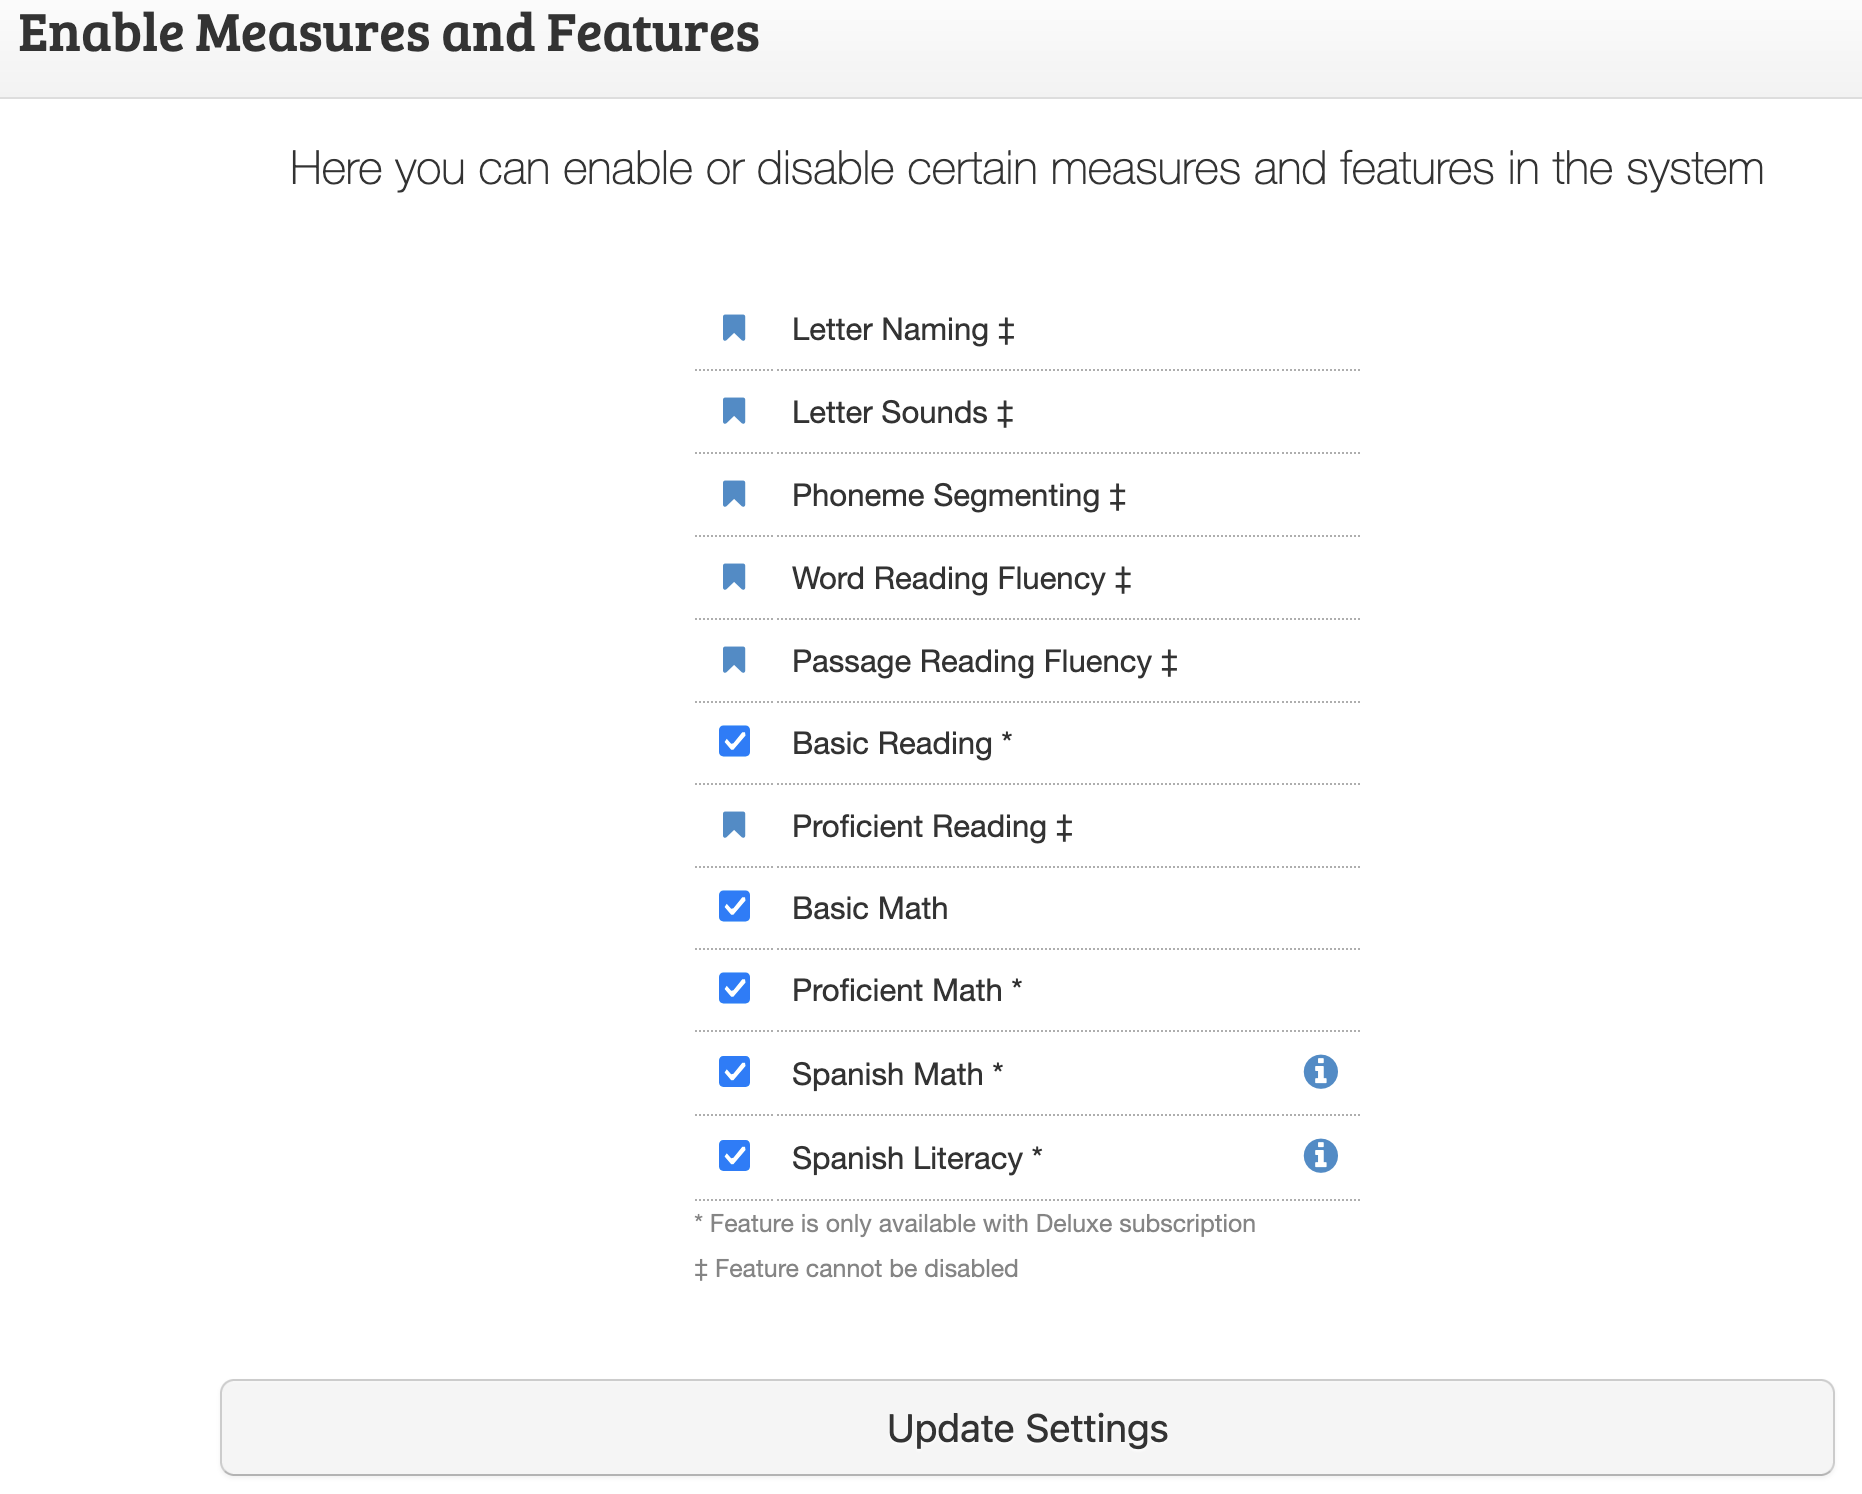The width and height of the screenshot is (1862, 1494).
Task: Click the Proficient Reading bookmark icon
Action: (734, 825)
